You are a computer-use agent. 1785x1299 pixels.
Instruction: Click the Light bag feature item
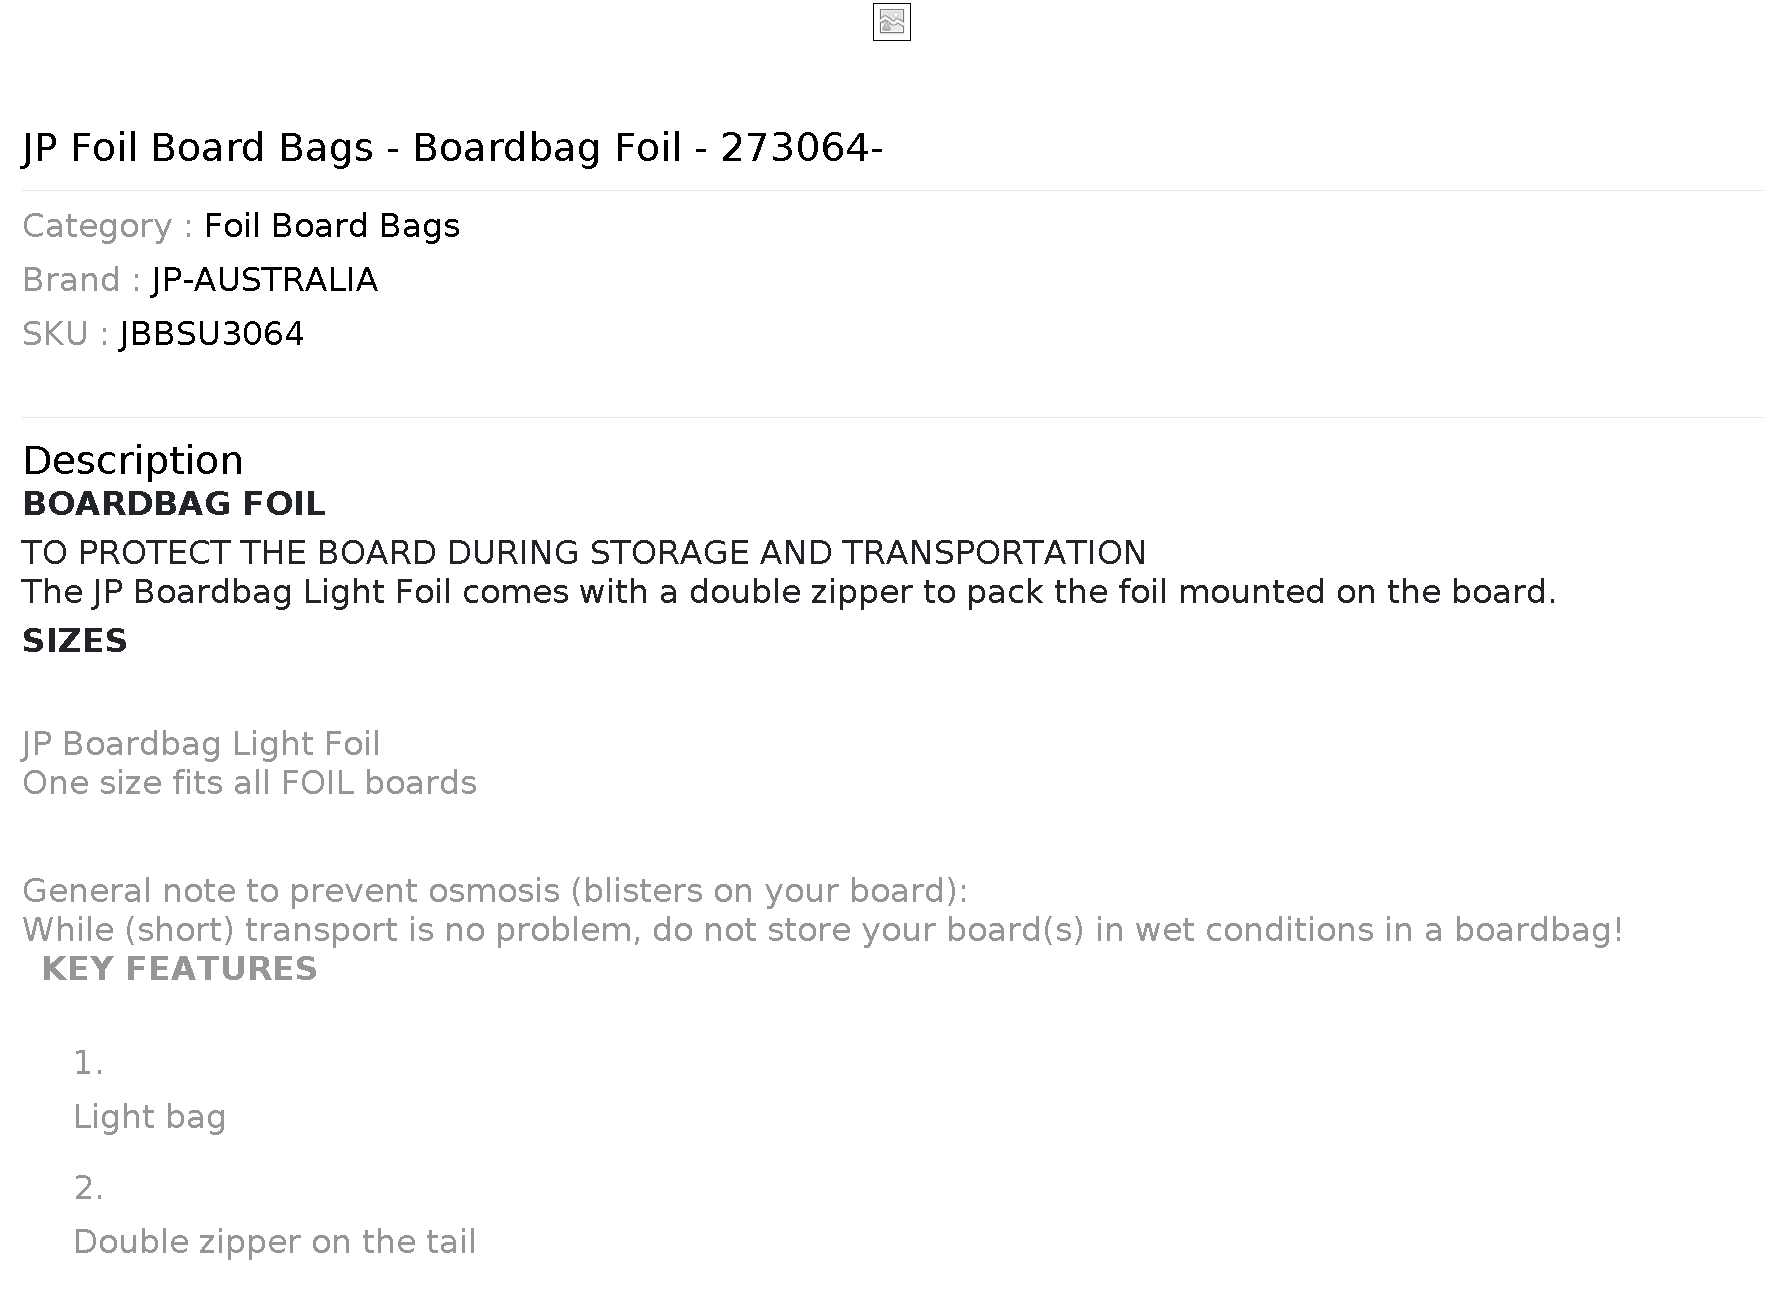[x=150, y=1117]
